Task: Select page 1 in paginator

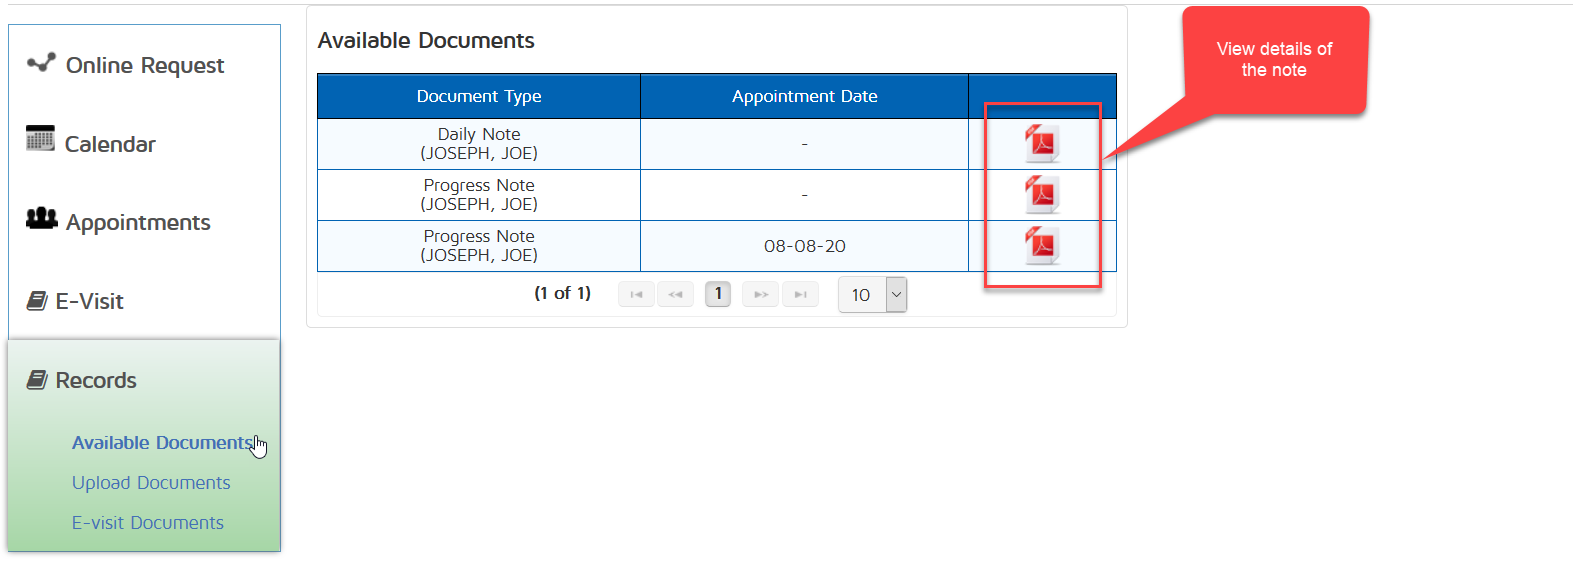Action: (718, 294)
